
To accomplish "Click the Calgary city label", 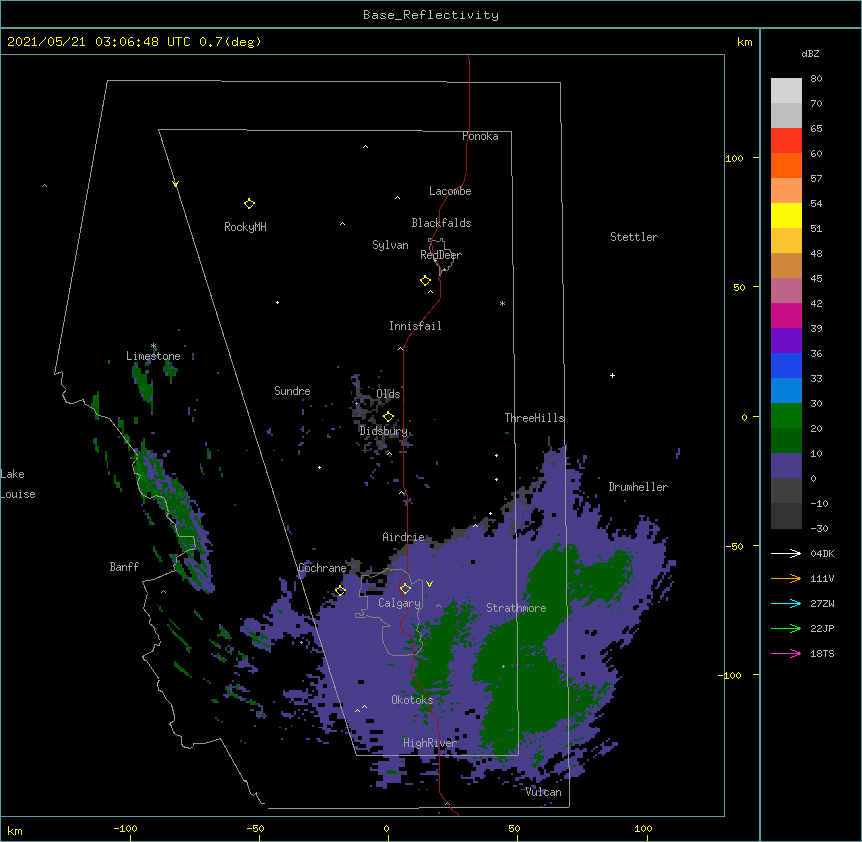I will tap(400, 603).
